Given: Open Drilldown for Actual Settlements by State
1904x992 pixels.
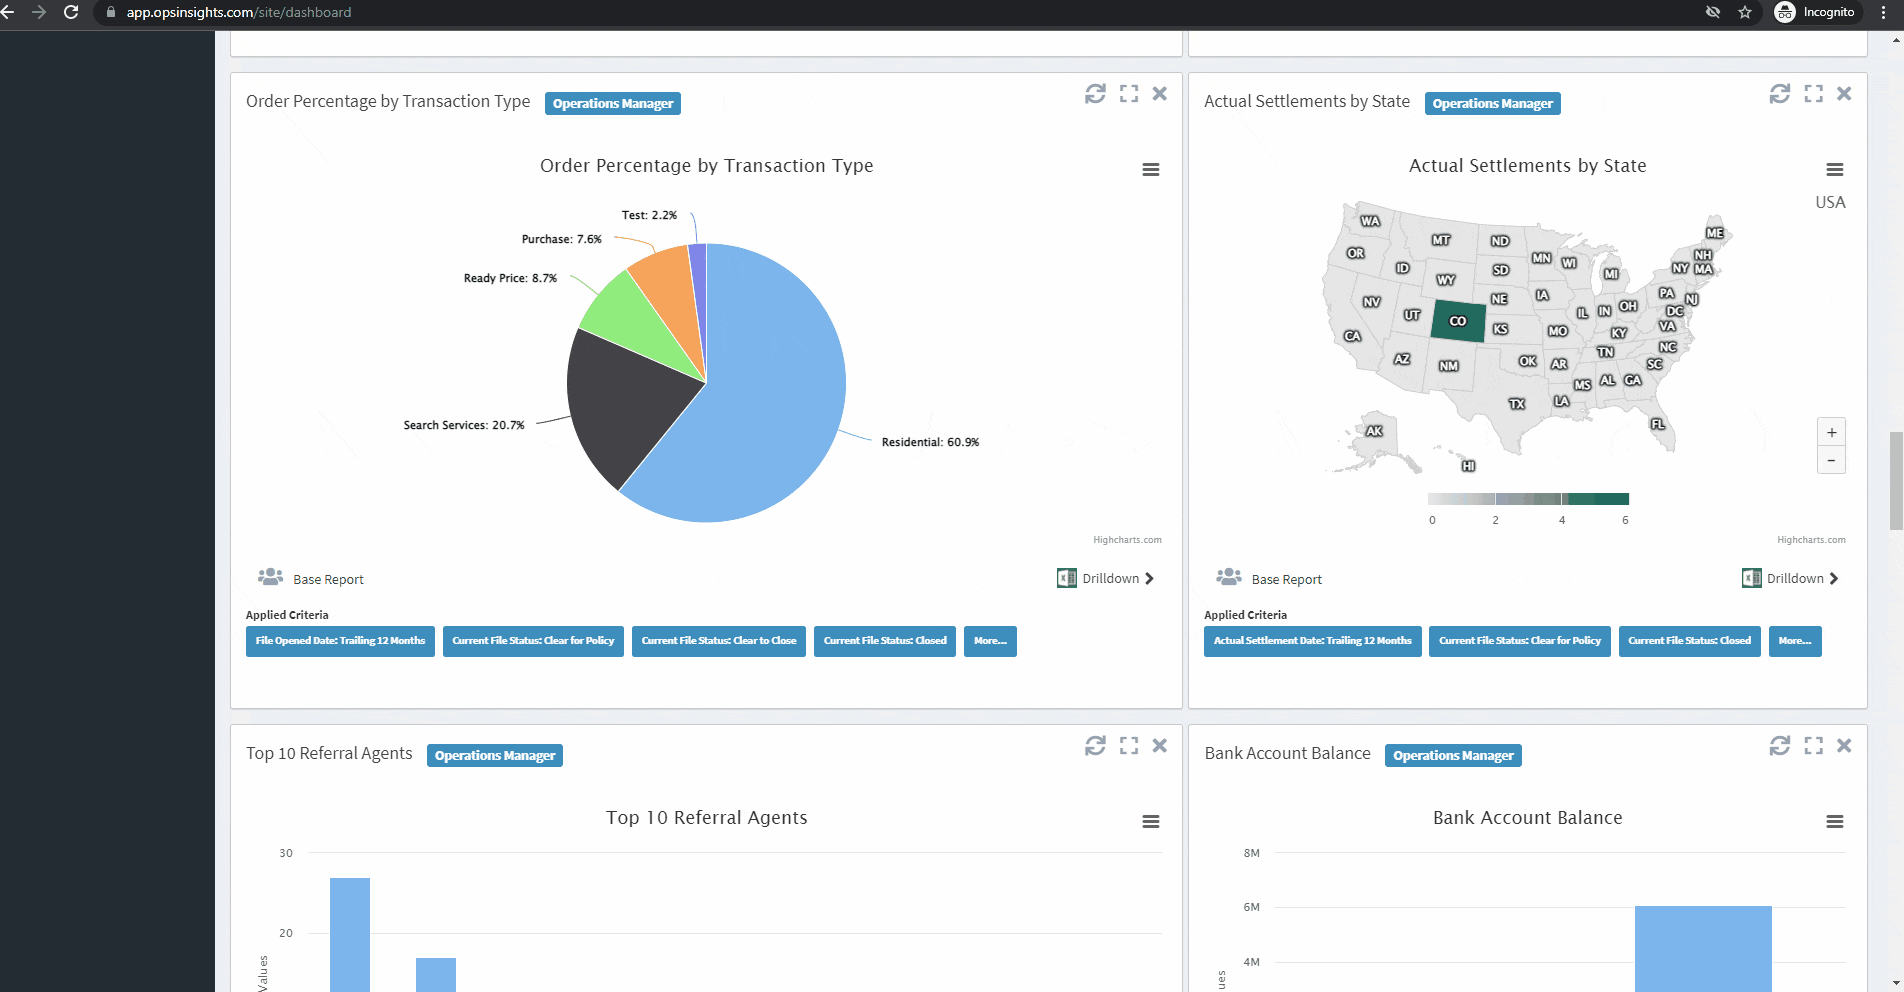Looking at the screenshot, I should coord(1791,579).
